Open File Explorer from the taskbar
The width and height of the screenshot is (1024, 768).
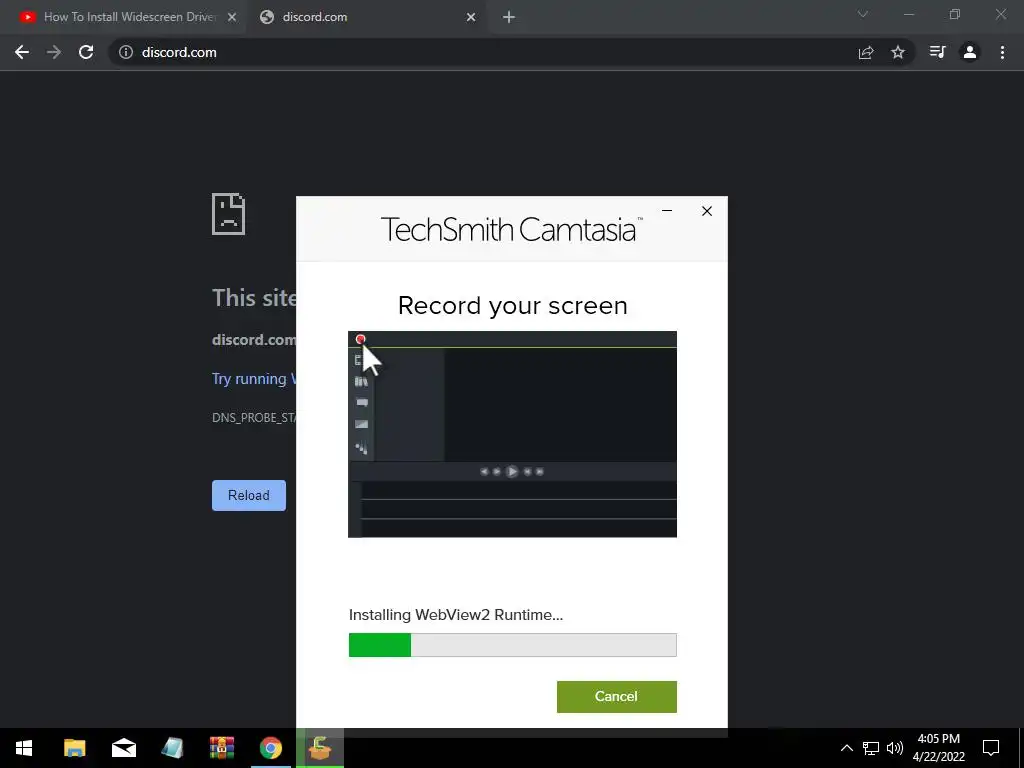pos(74,748)
